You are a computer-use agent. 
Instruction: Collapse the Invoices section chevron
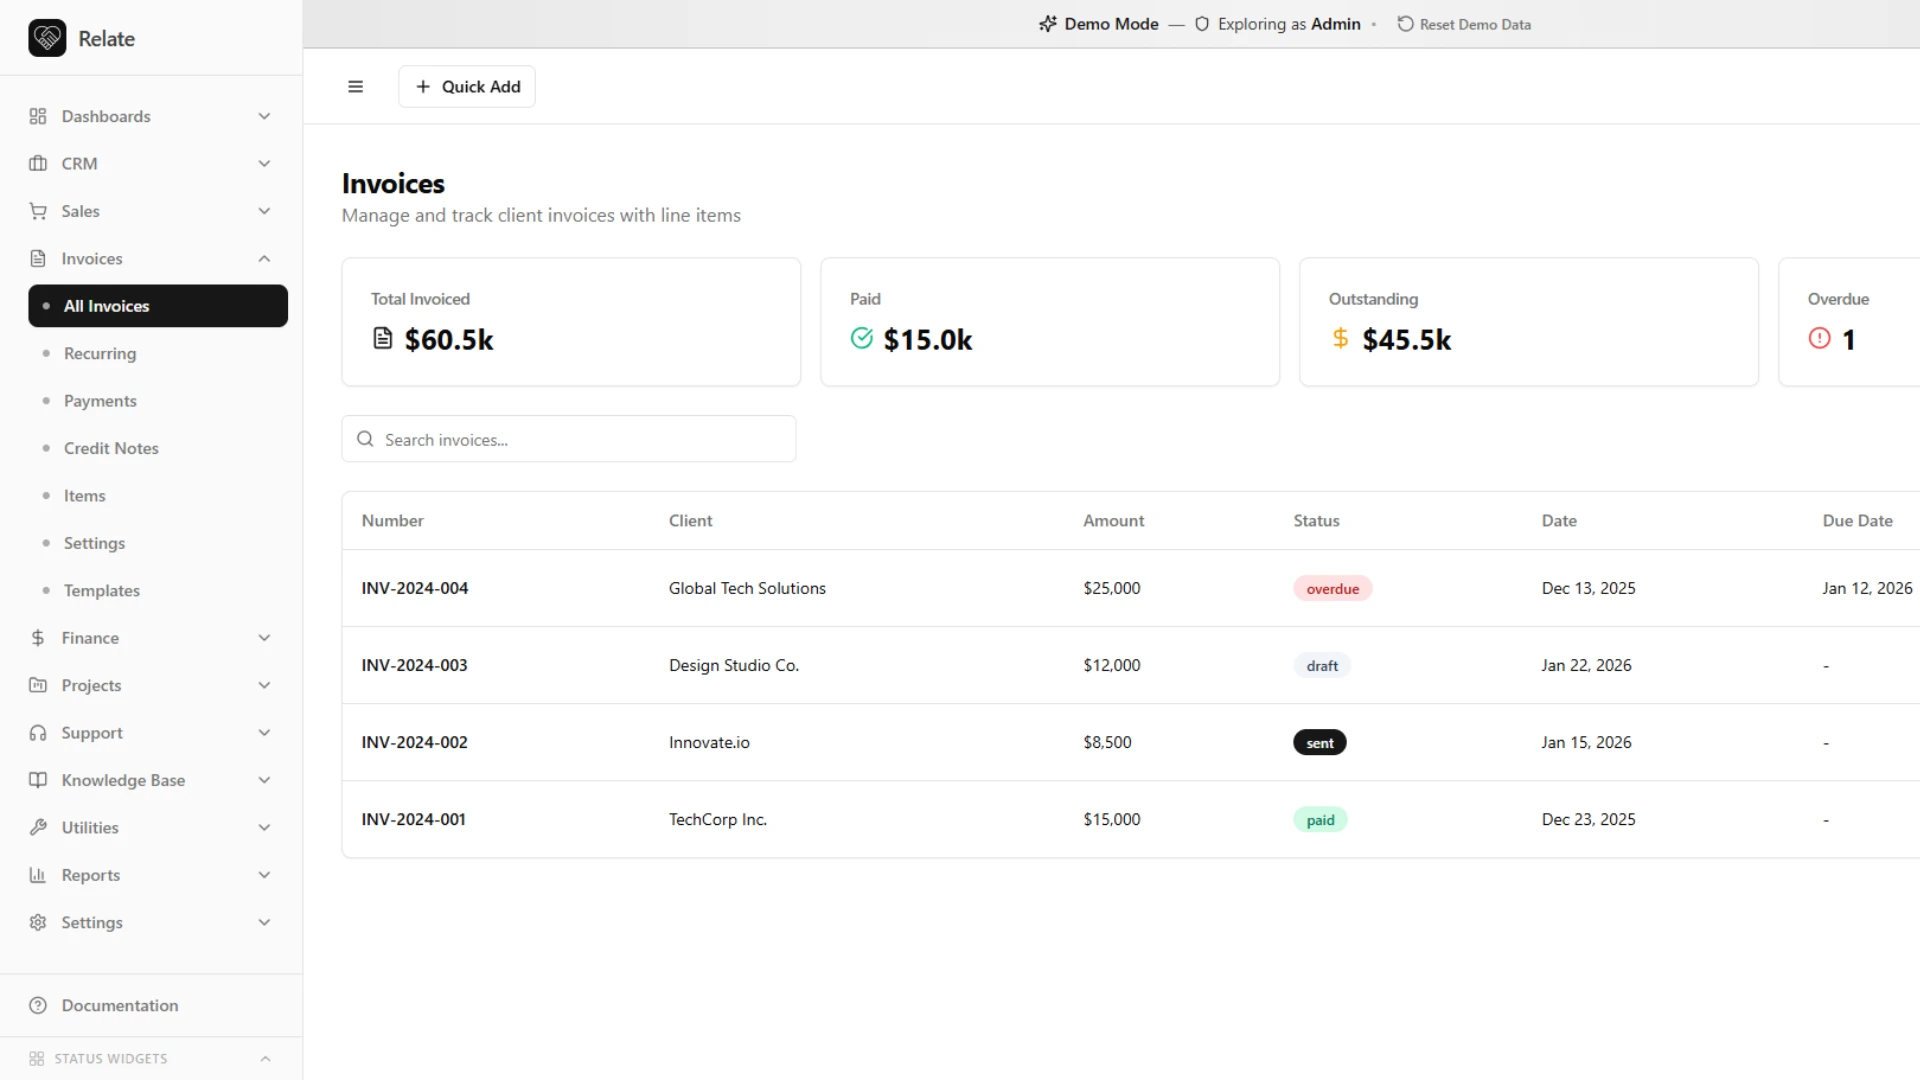click(x=264, y=258)
